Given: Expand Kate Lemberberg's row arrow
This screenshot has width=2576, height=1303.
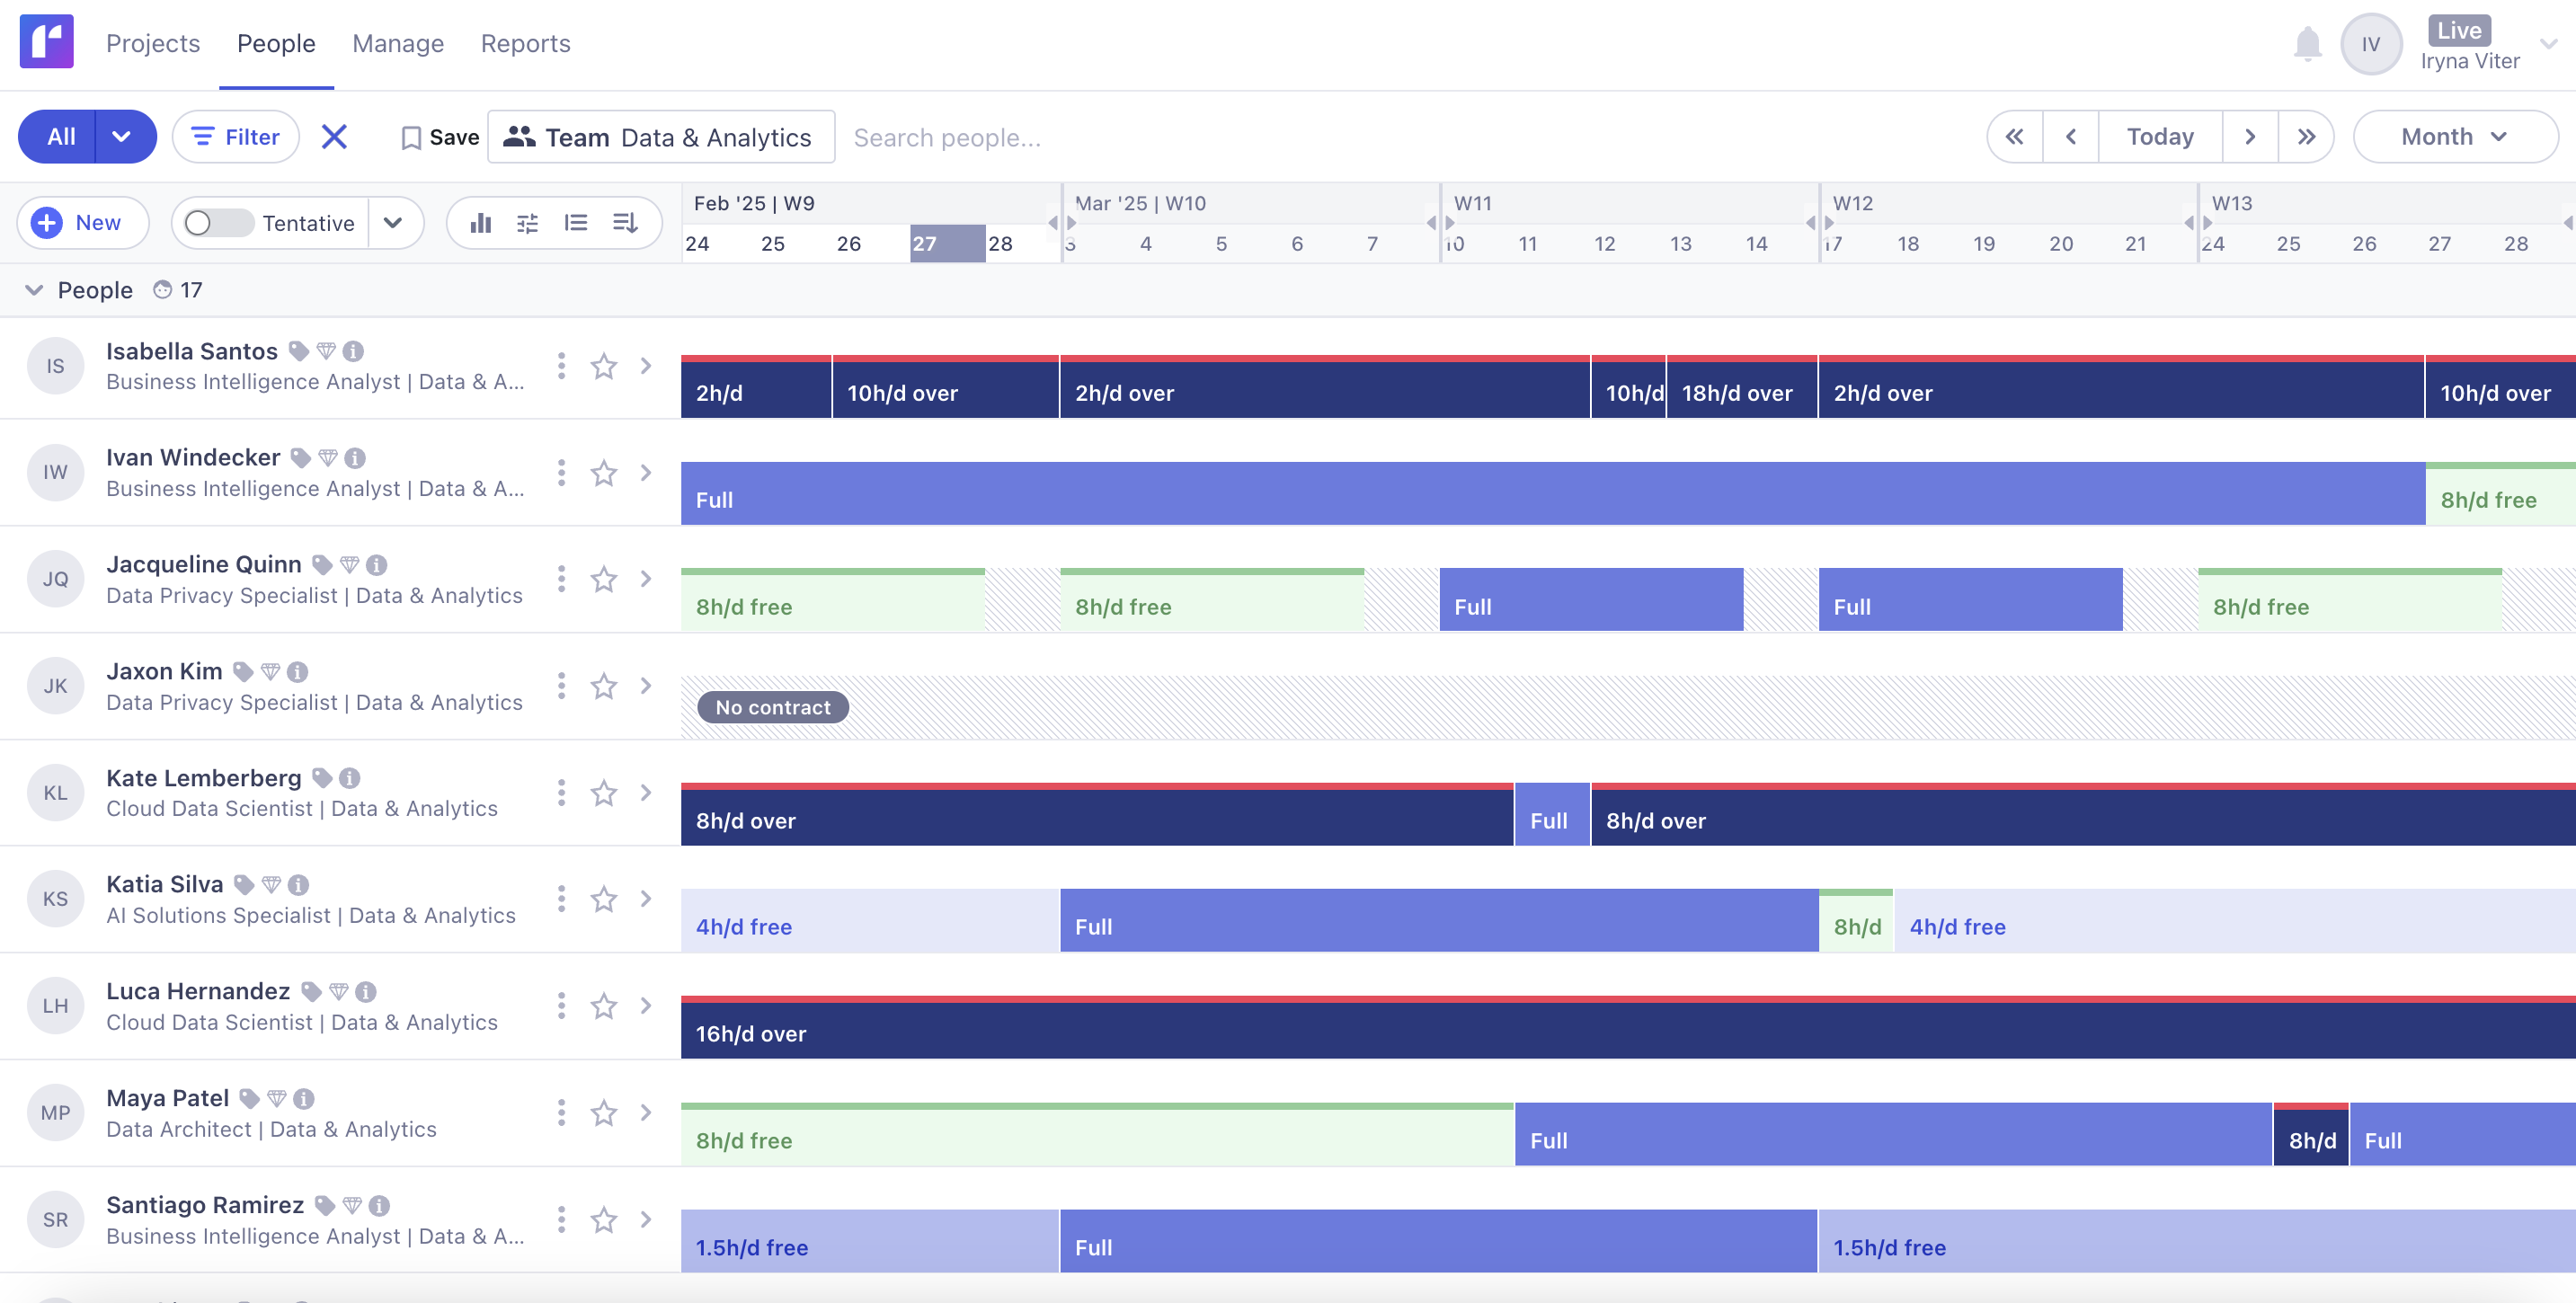Looking at the screenshot, I should point(646,792).
